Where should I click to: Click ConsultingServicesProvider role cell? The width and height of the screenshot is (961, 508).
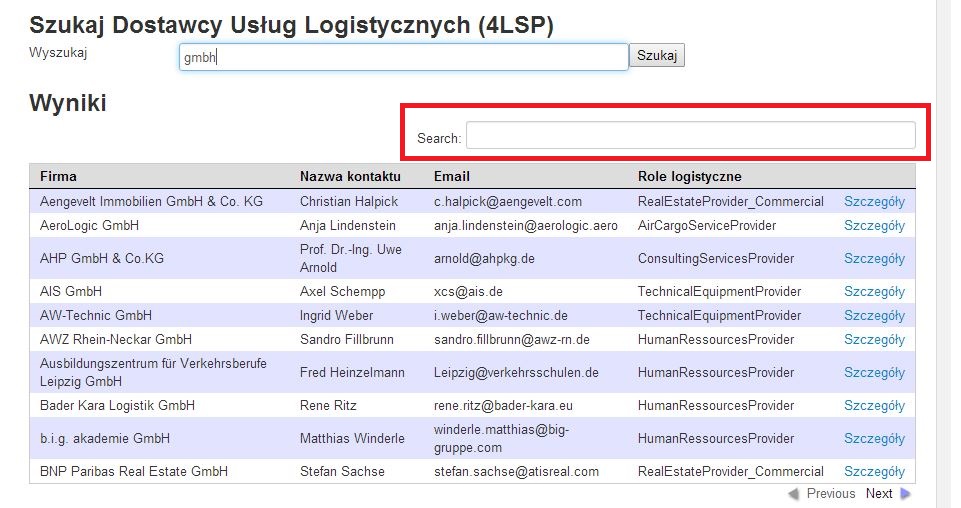[x=716, y=259]
